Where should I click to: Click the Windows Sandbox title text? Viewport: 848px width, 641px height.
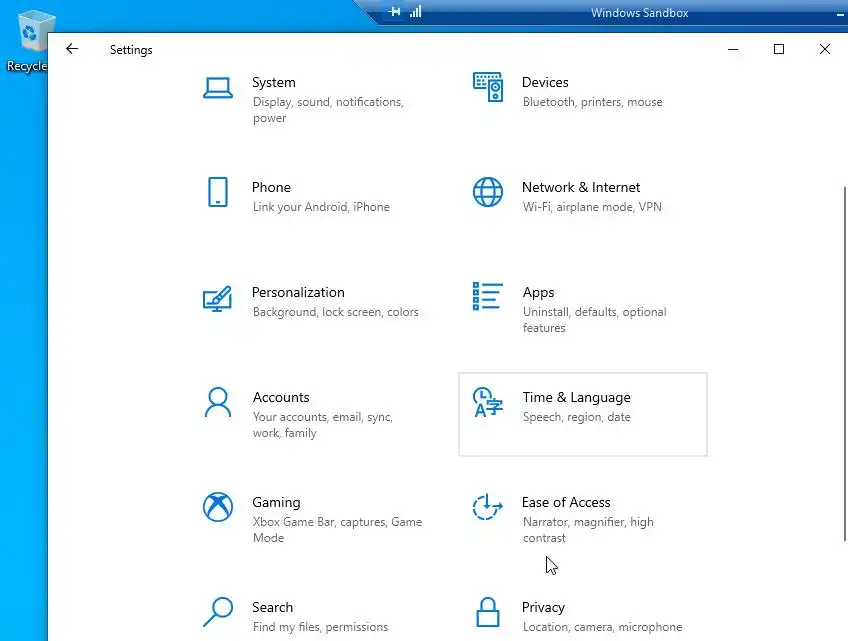click(639, 12)
